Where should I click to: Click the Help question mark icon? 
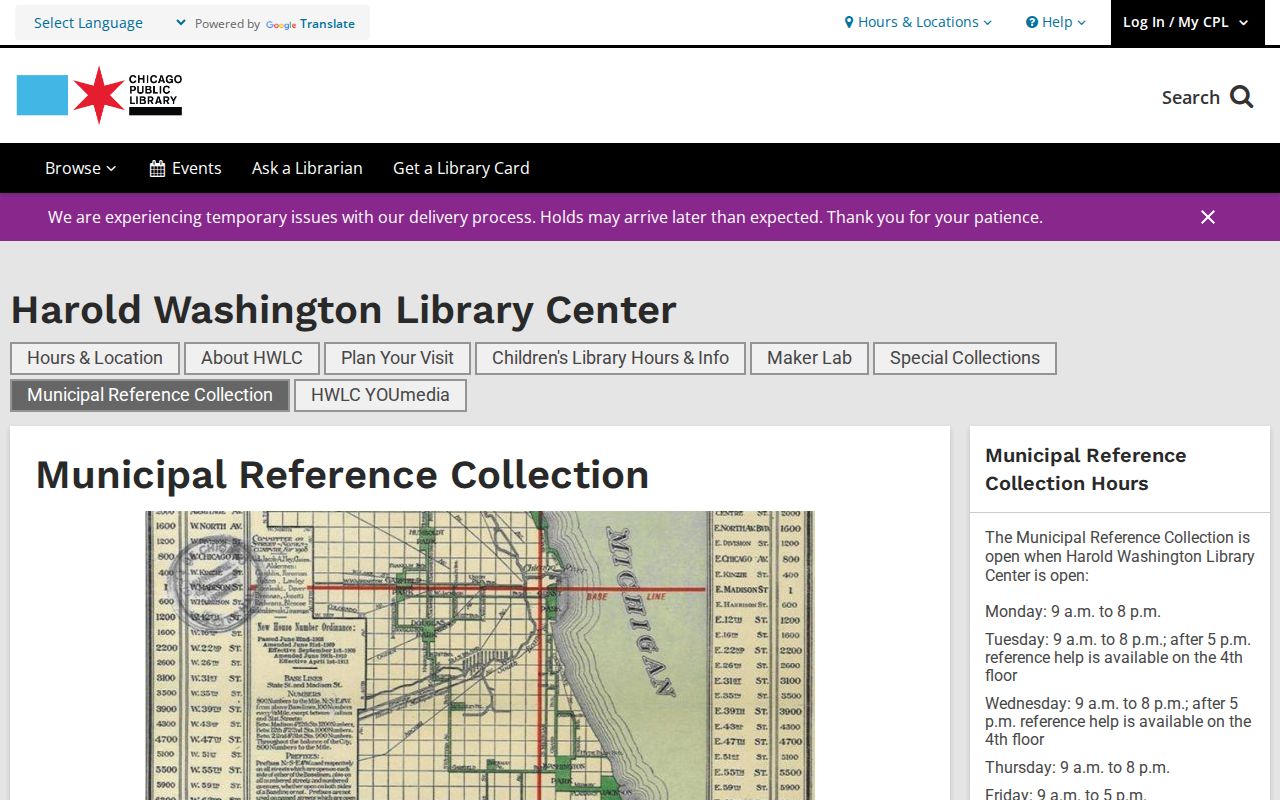coord(1032,22)
